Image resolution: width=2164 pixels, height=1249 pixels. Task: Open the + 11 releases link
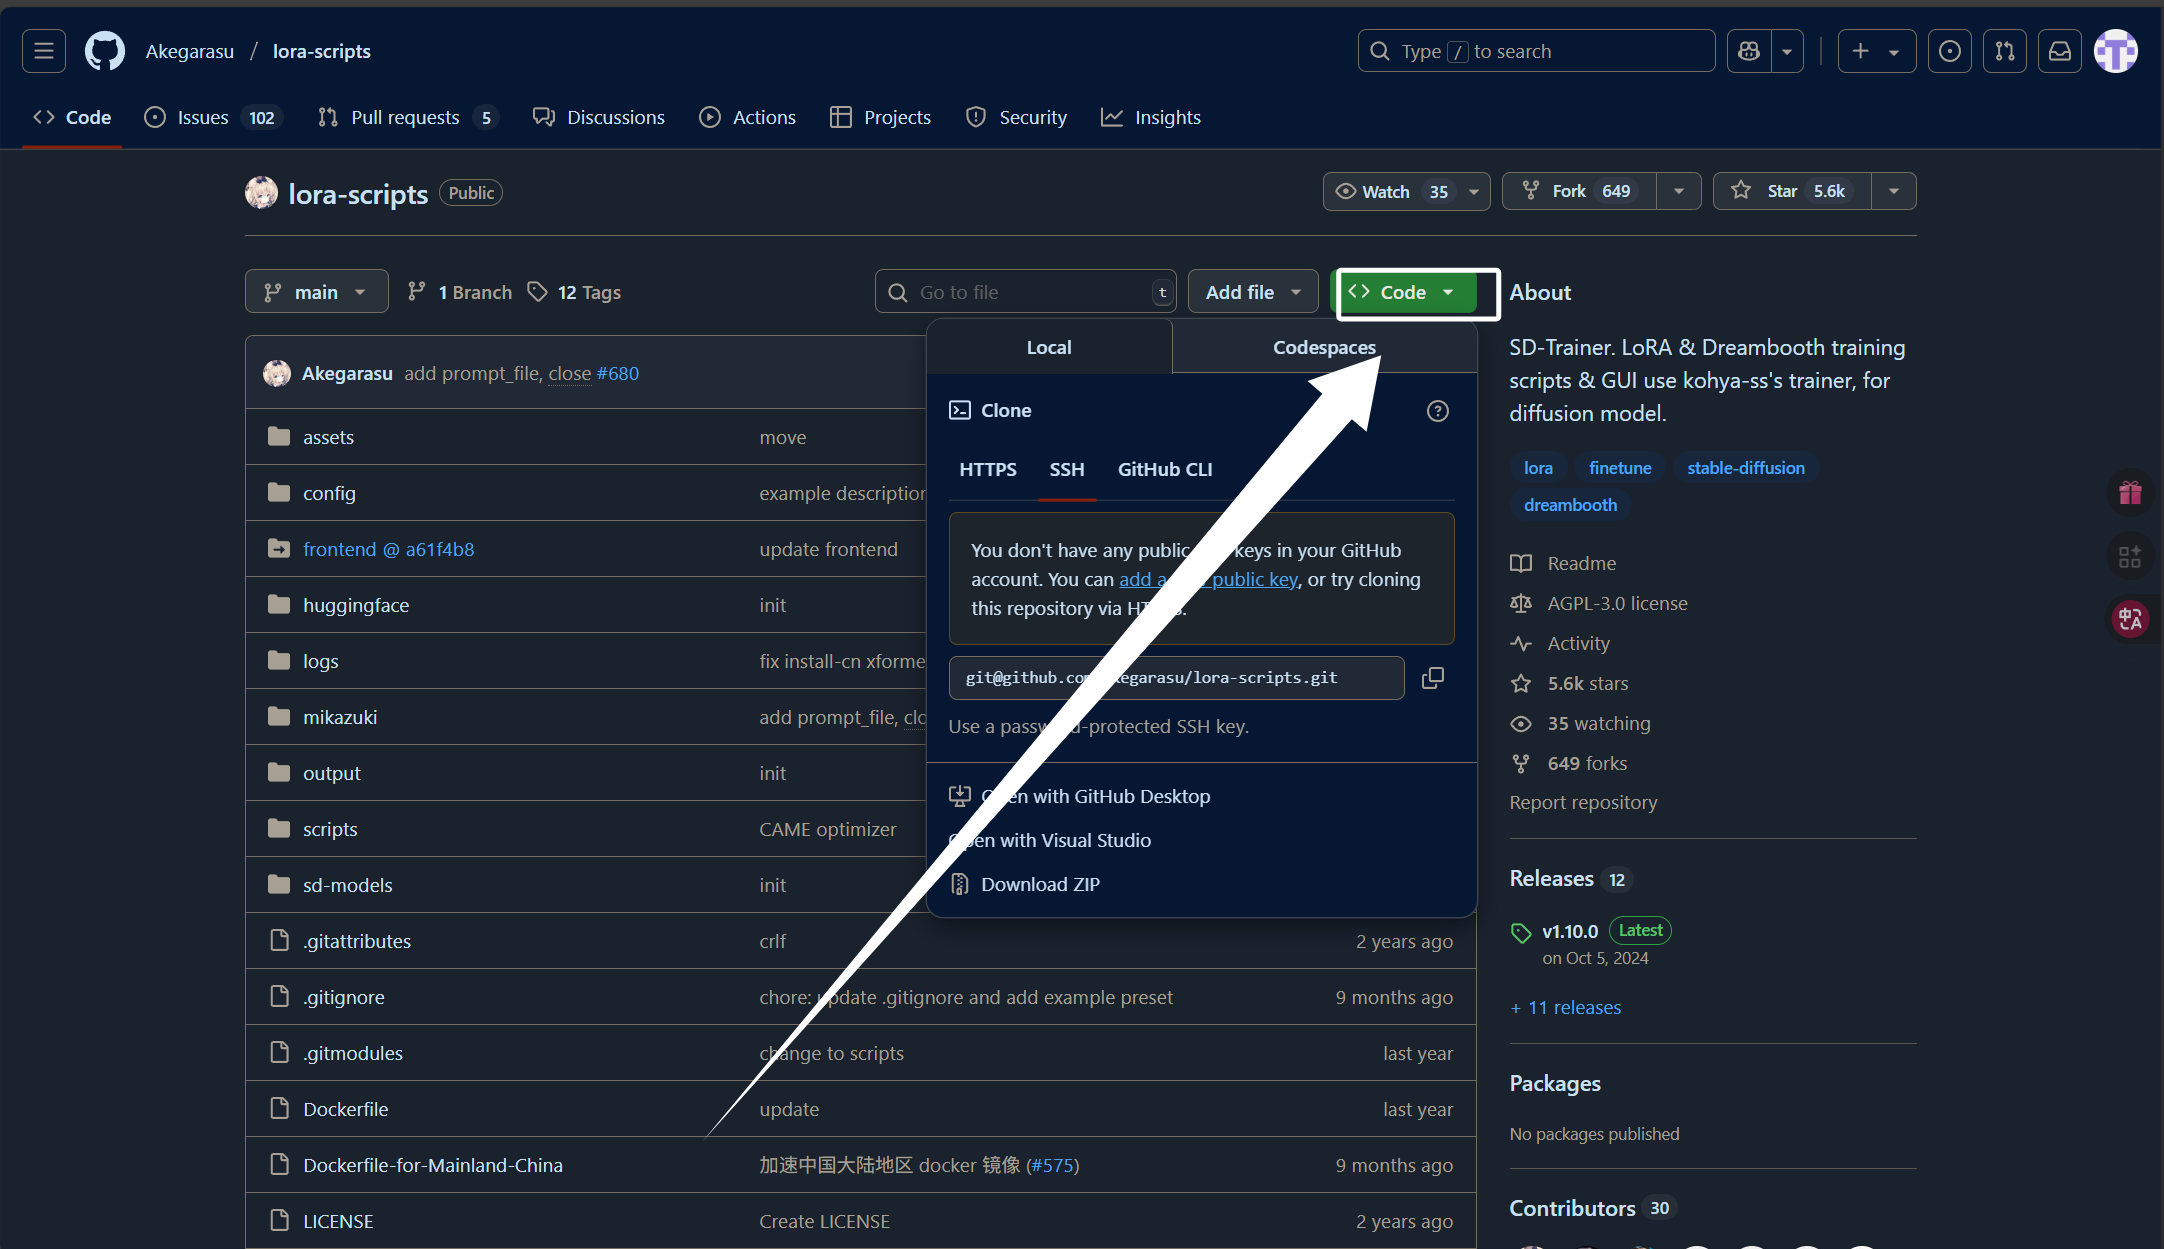(1565, 1007)
